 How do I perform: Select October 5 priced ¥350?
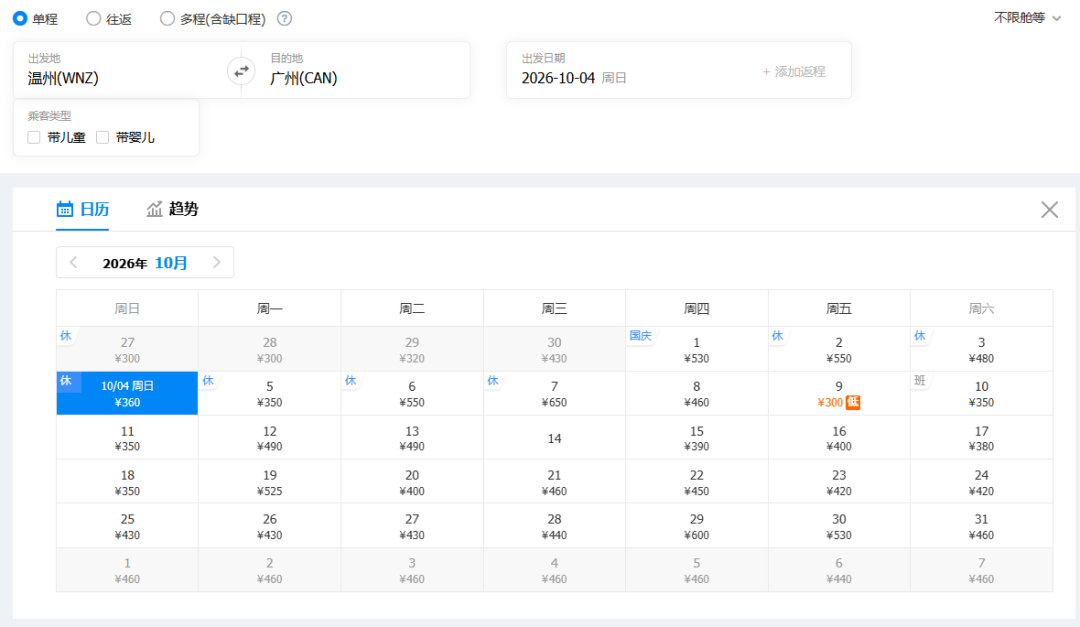click(269, 393)
